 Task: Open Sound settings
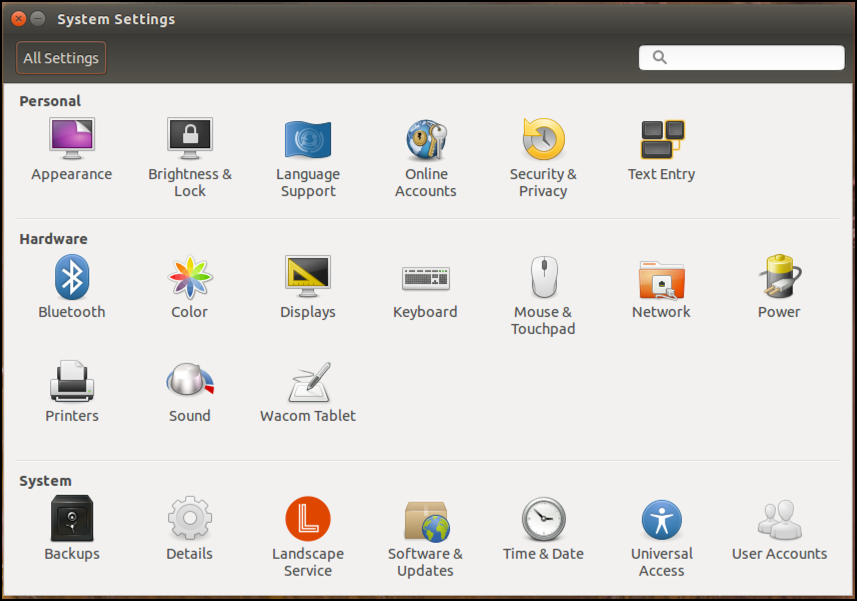click(189, 388)
